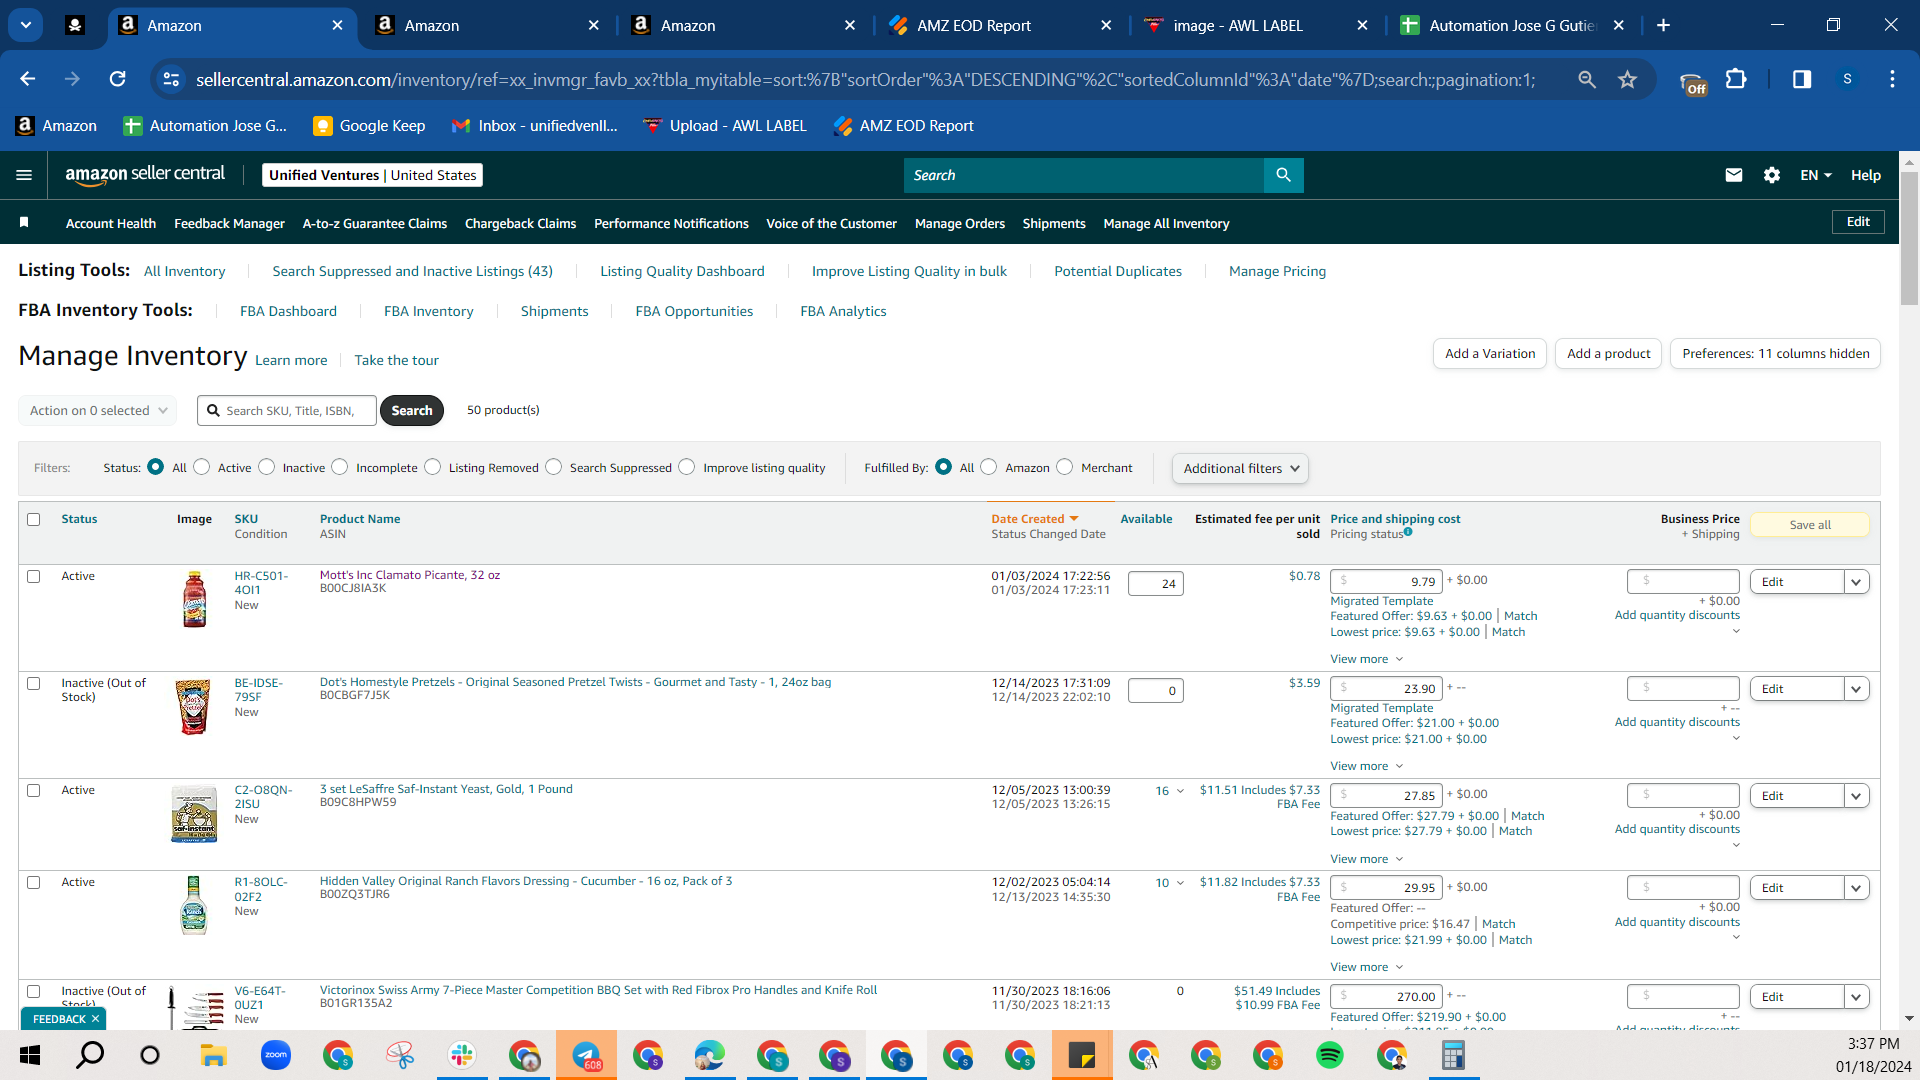Open the settings gear in Seller Central
The height and width of the screenshot is (1080, 1920).
coord(1772,175)
